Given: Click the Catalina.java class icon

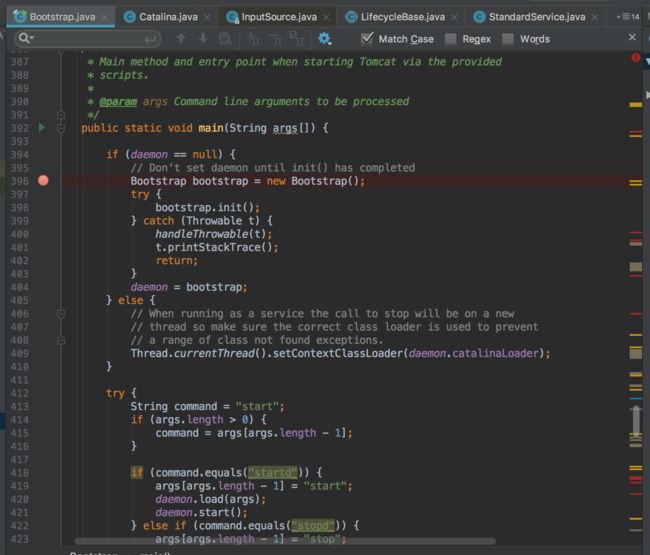Looking at the screenshot, I should [130, 17].
